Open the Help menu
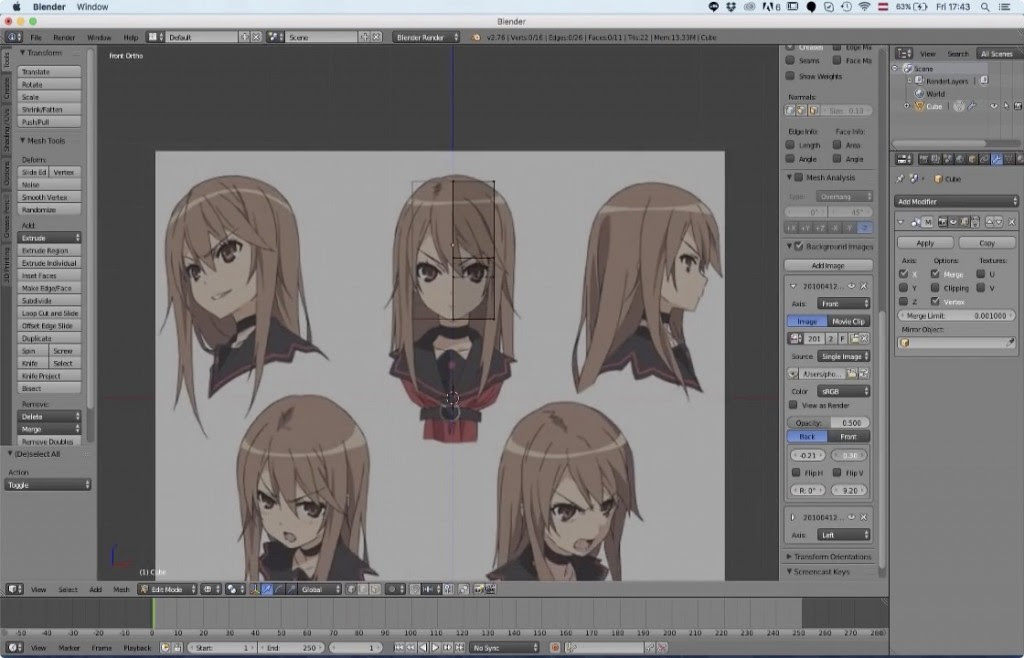Screen dimensions: 1024x658 pyautogui.click(x=131, y=37)
